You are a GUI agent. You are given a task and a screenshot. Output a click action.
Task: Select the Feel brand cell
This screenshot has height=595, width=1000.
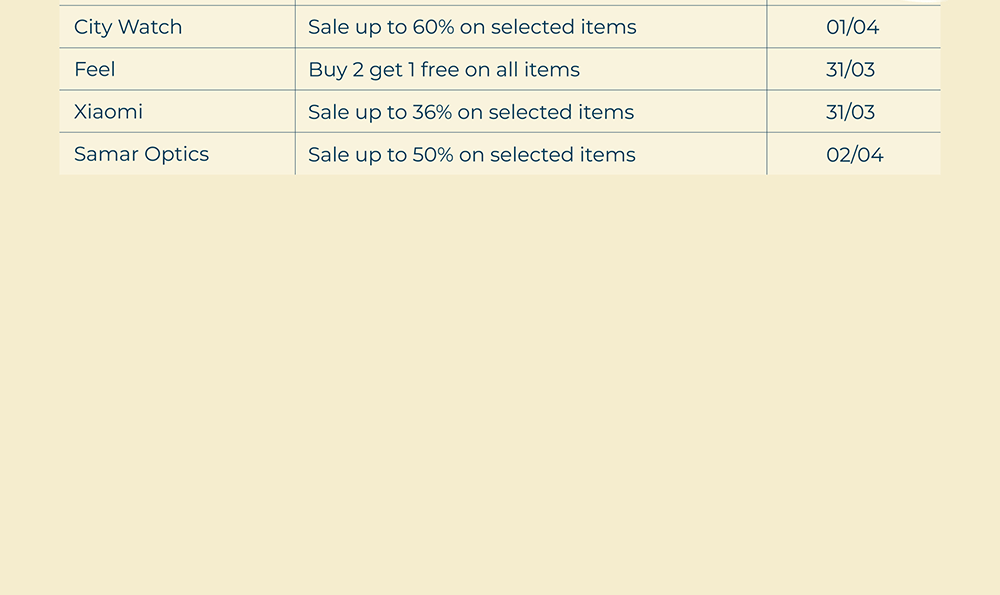pyautogui.click(x=95, y=70)
